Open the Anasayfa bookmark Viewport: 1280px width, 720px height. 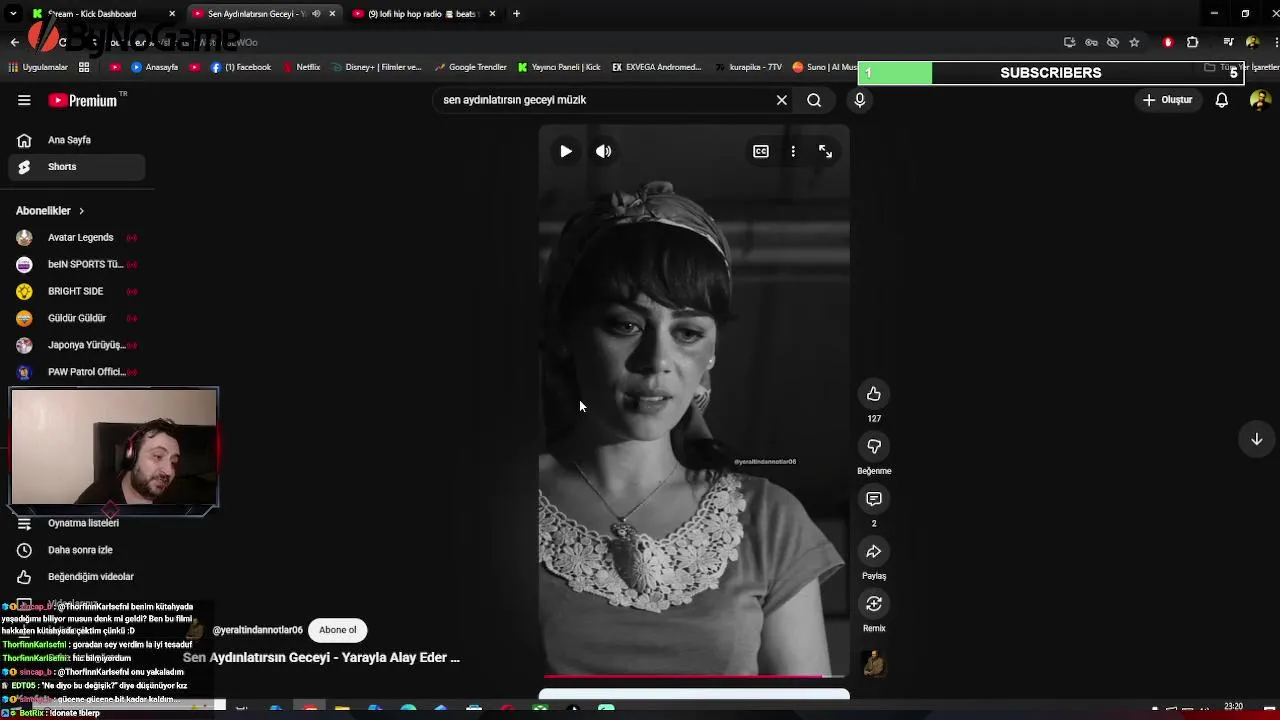(155, 67)
